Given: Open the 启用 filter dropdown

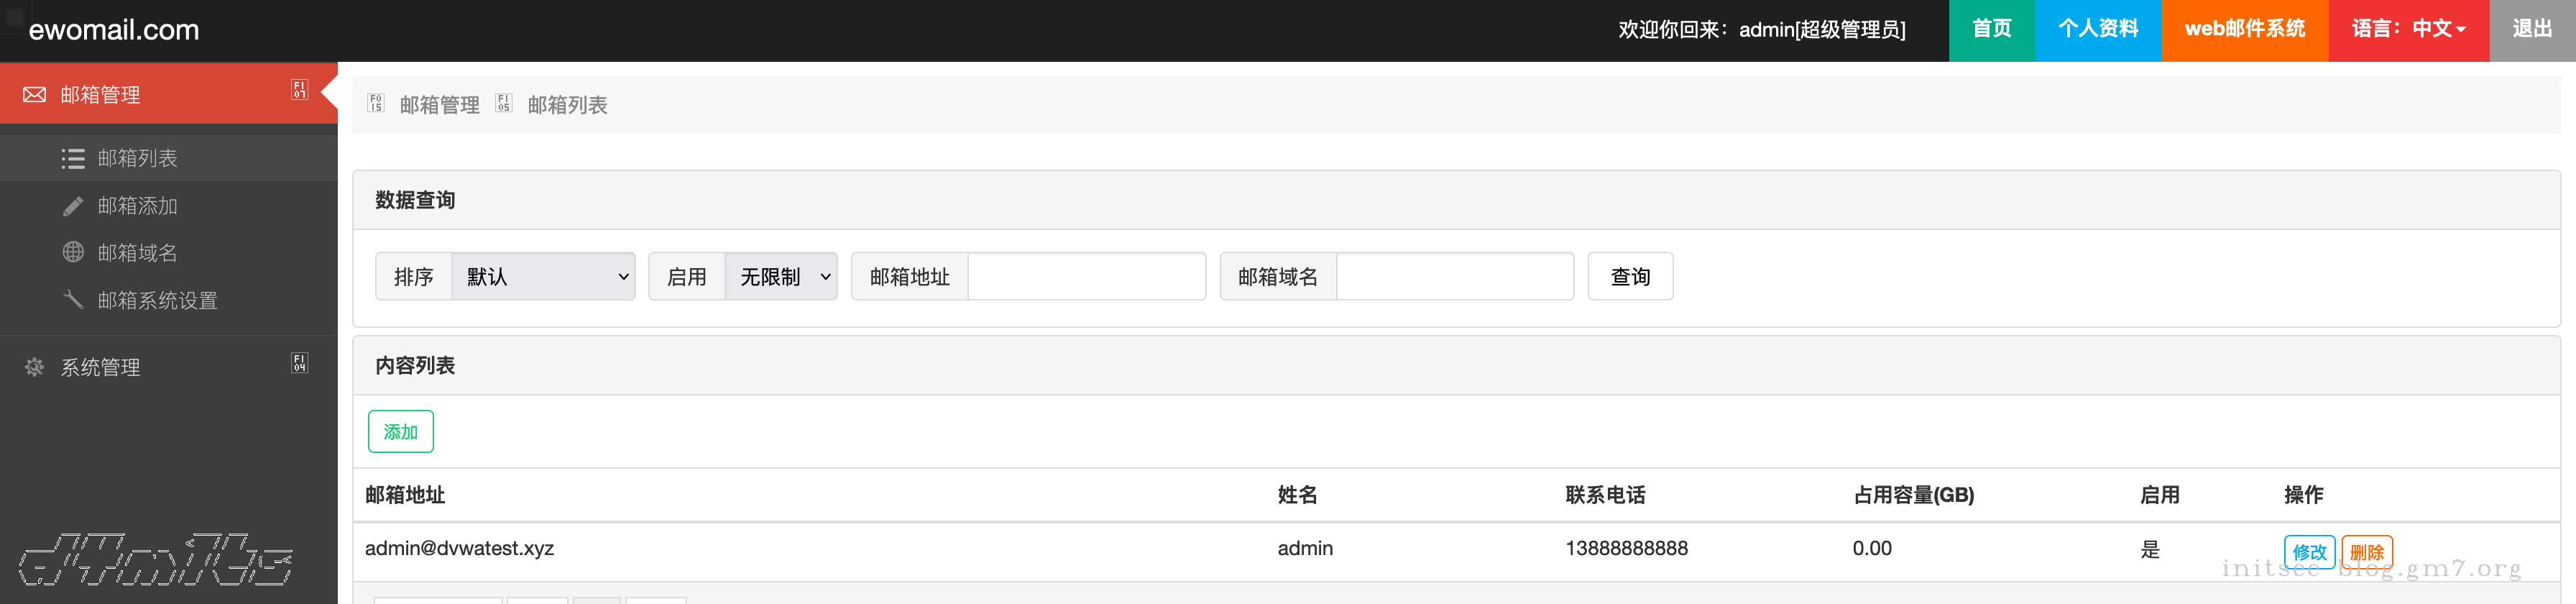Looking at the screenshot, I should click(x=780, y=277).
